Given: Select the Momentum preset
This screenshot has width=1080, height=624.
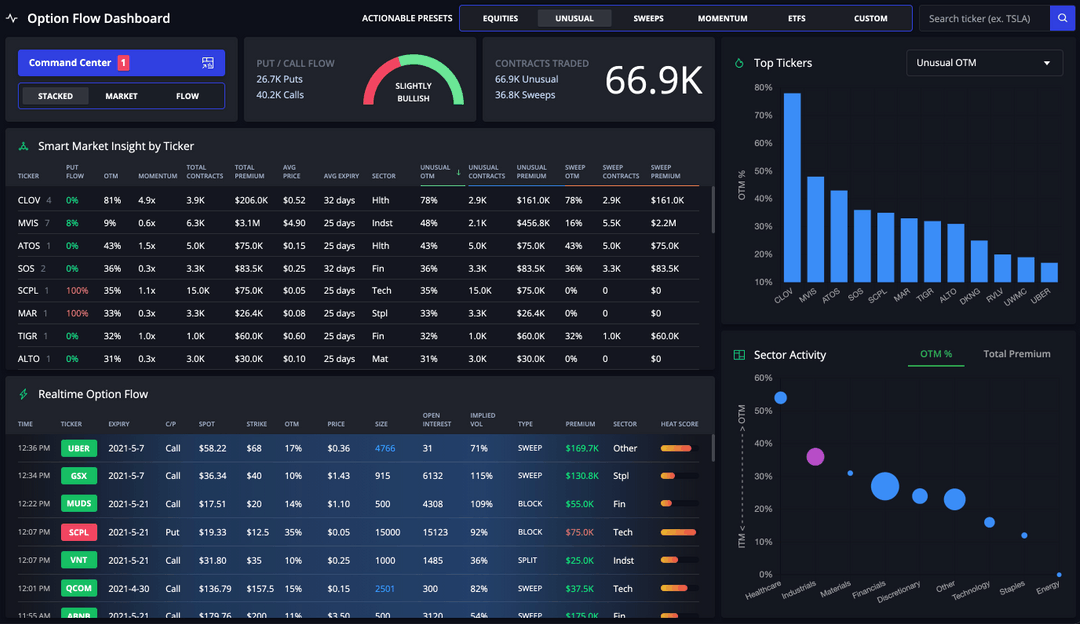Looking at the screenshot, I should pyautogui.click(x=723, y=19).
